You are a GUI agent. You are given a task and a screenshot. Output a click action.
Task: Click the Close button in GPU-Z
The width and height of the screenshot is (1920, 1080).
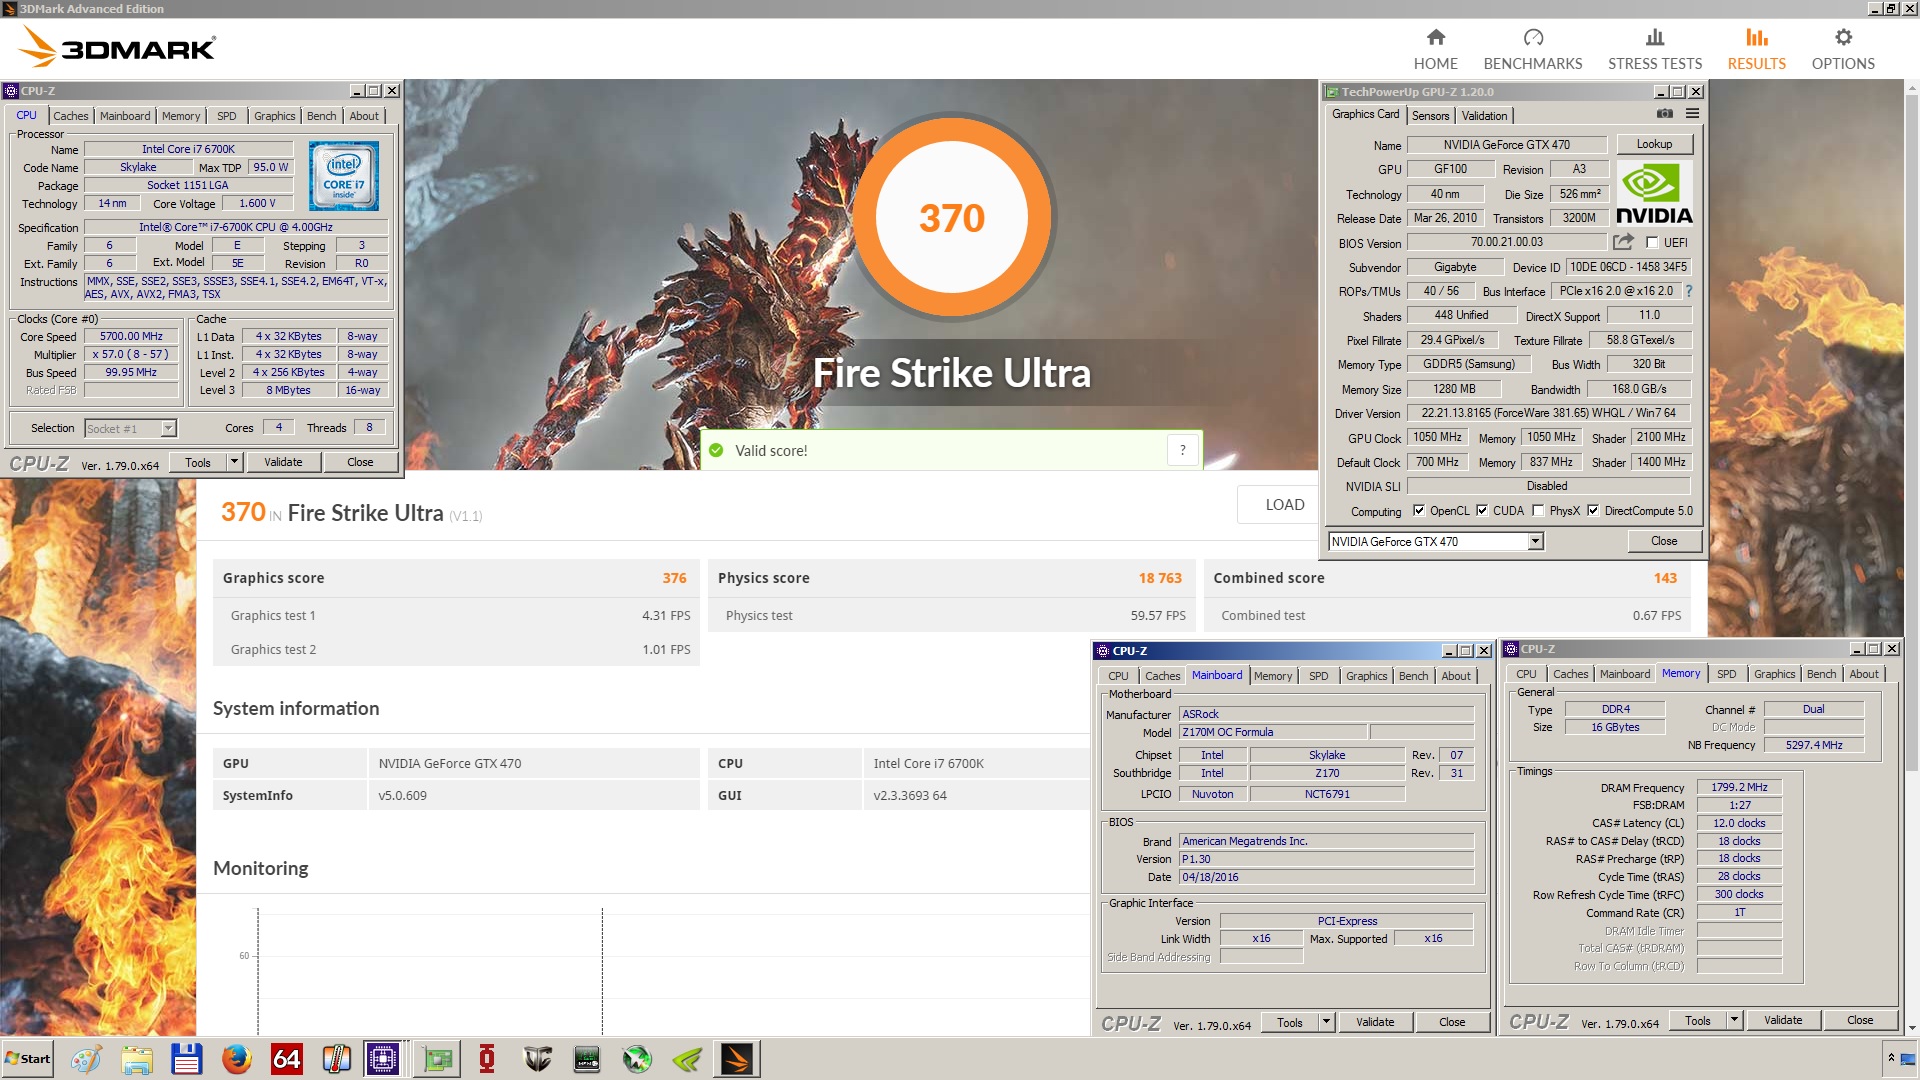point(1664,541)
